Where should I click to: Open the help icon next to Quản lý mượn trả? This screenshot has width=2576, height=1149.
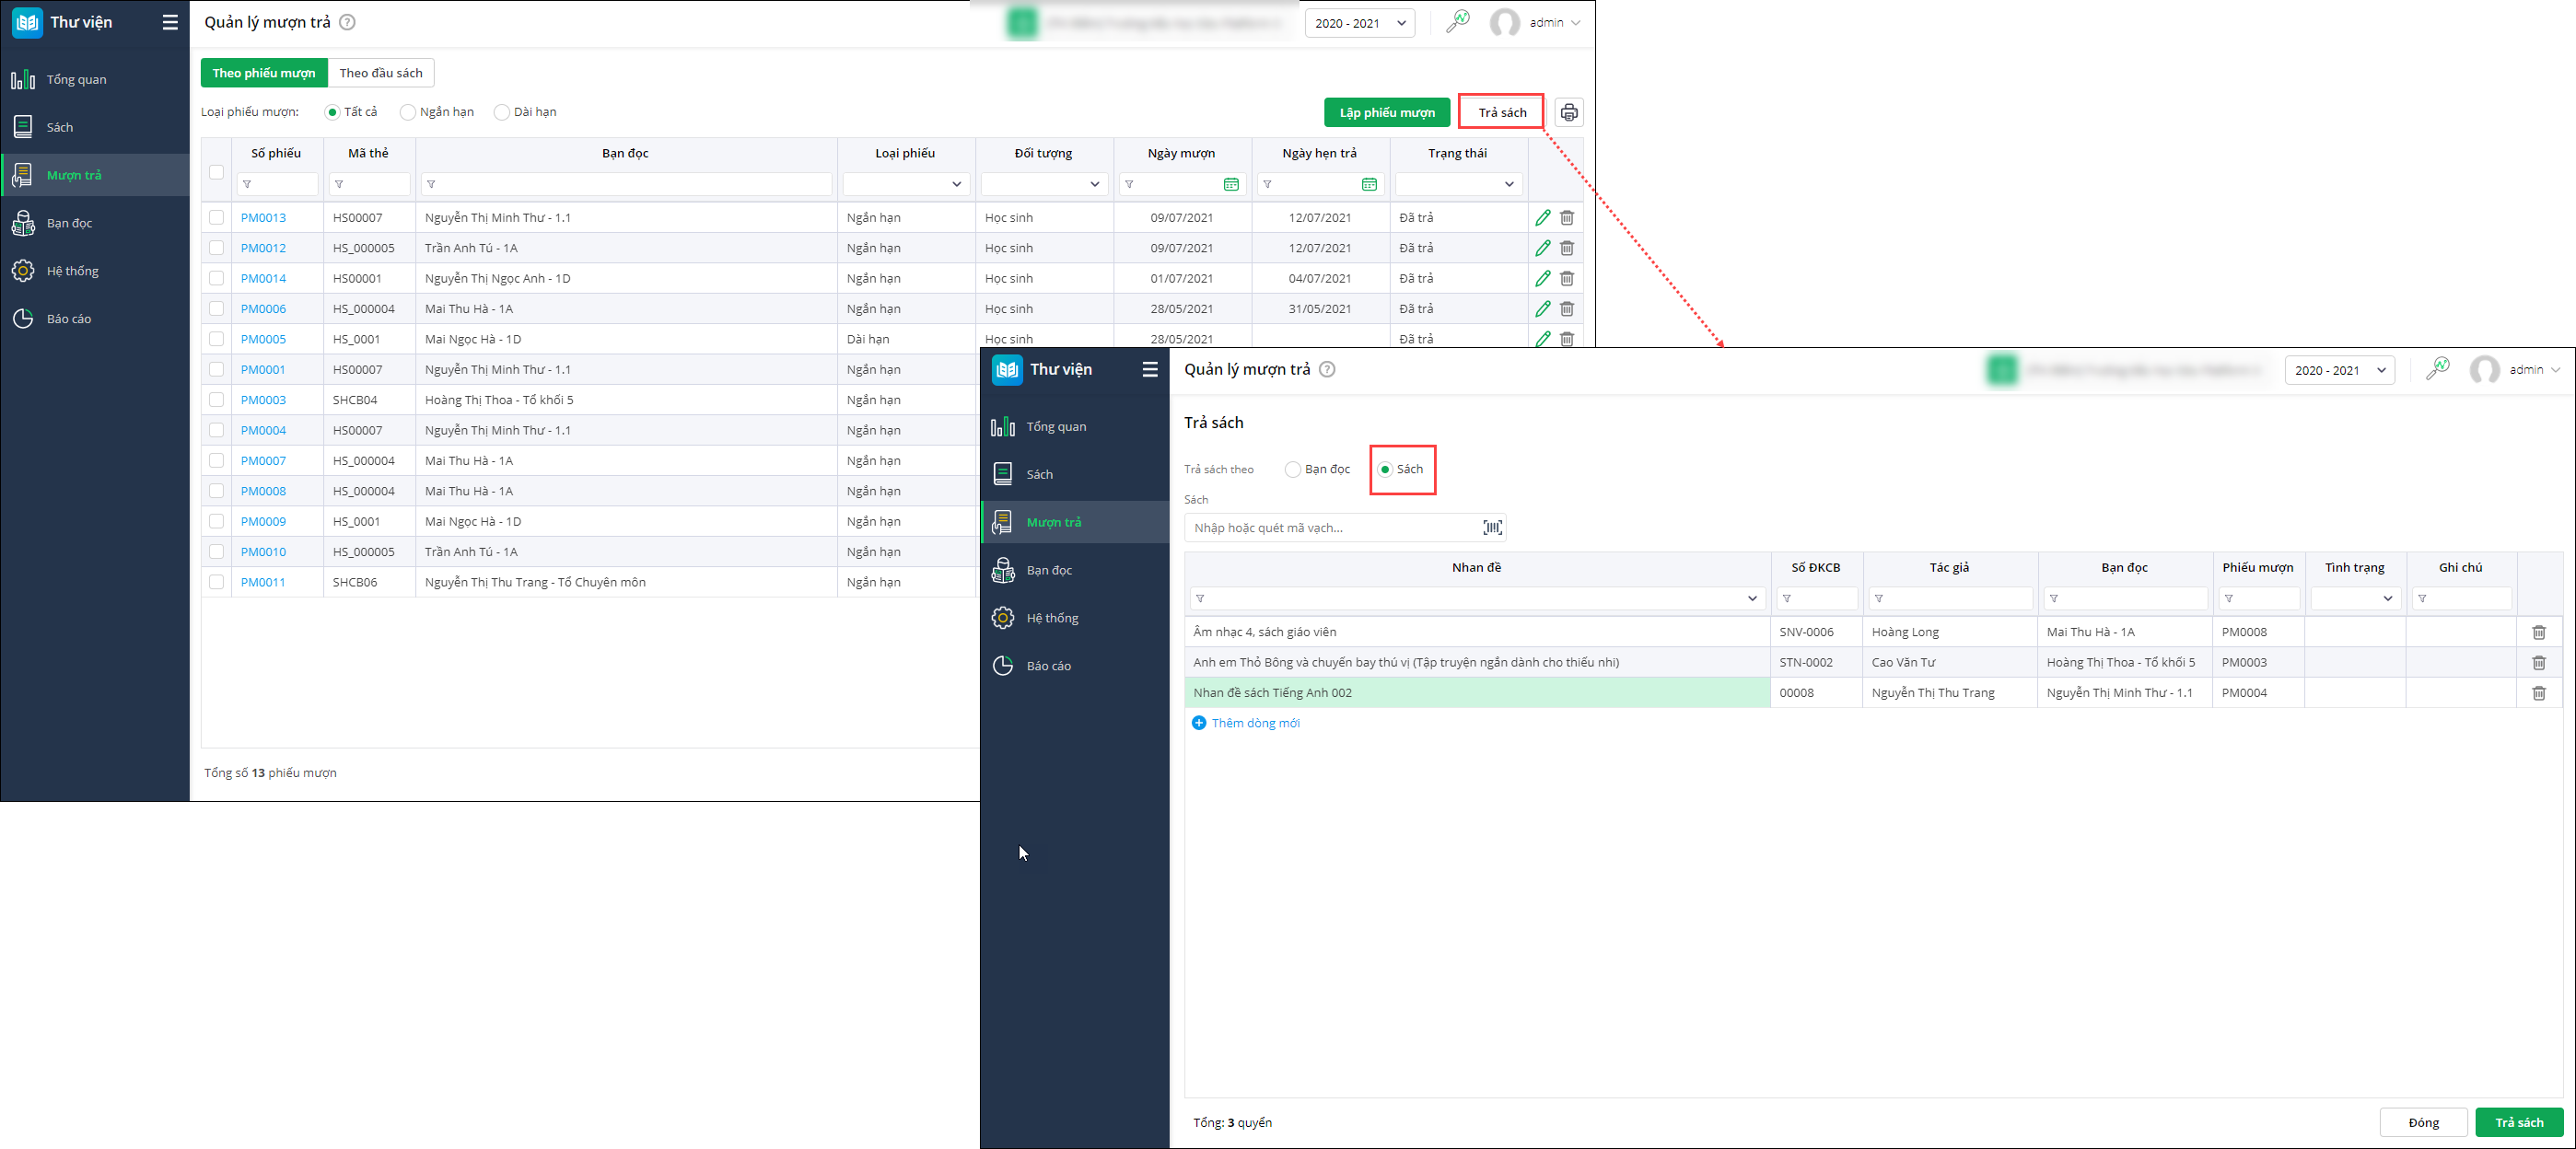347,22
